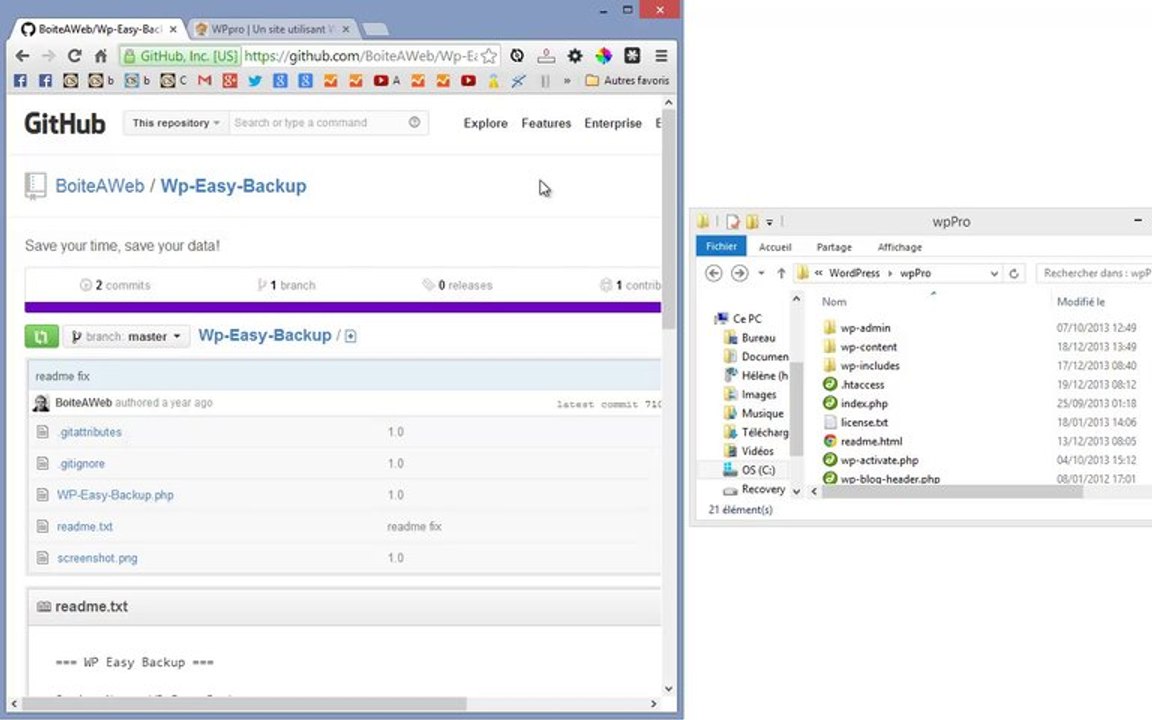The image size is (1152, 720).
Task: Click the Rechercher dans wpPro search field
Action: (x=1095, y=273)
